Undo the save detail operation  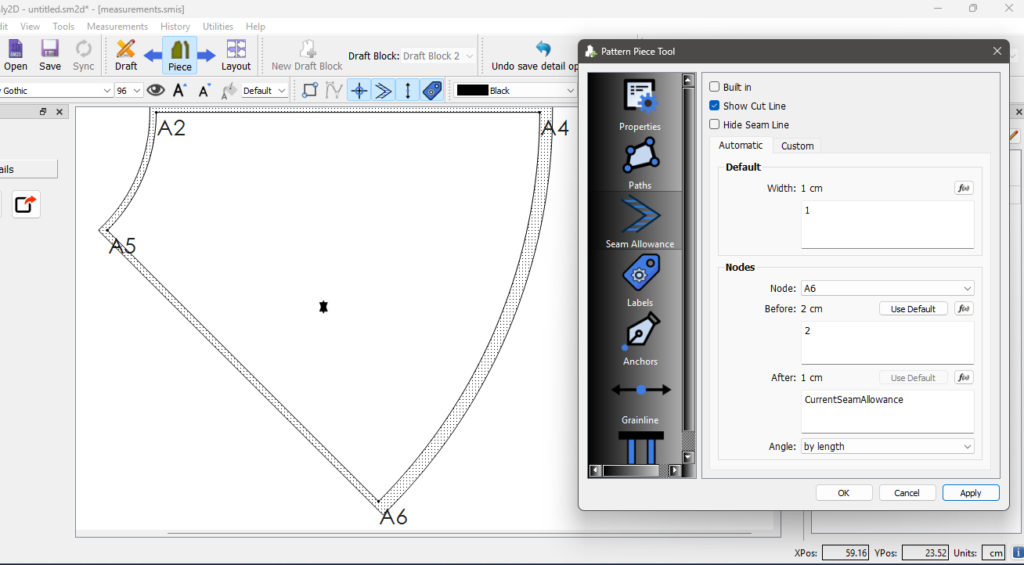tap(543, 55)
